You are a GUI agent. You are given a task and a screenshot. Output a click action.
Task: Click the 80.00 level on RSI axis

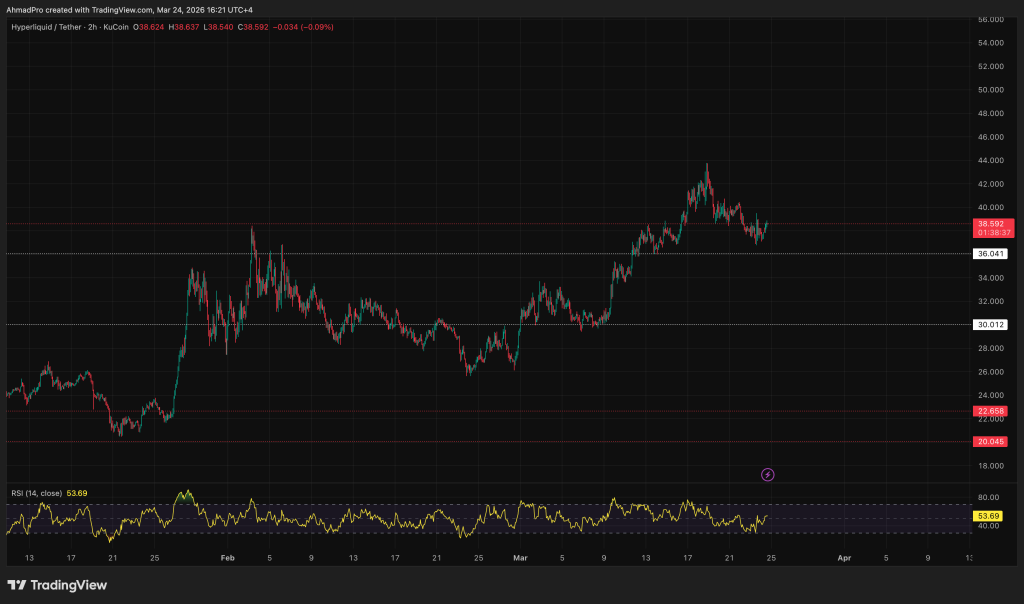(x=988, y=497)
